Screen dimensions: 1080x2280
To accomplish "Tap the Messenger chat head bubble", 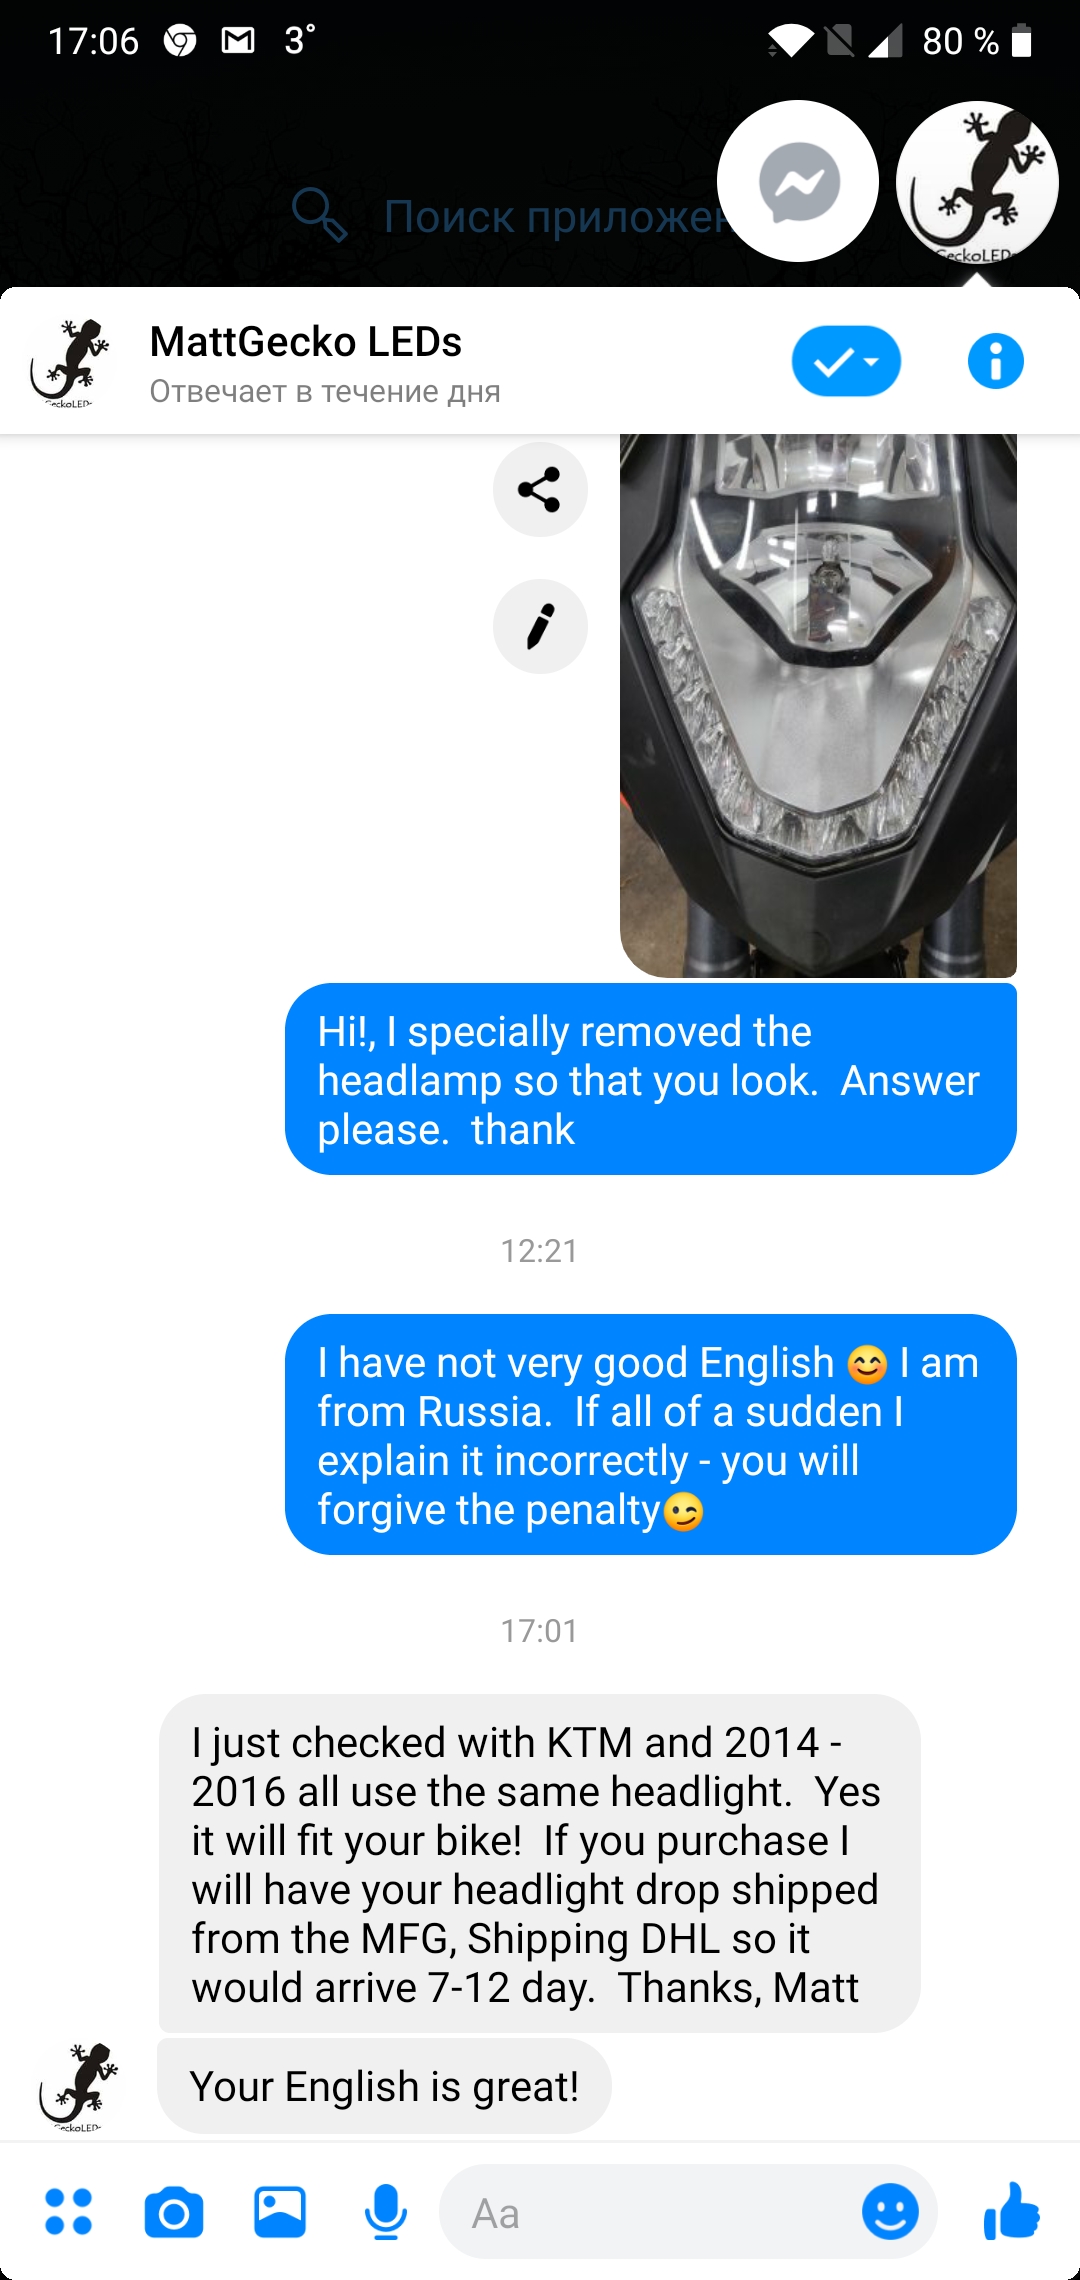I will tap(798, 181).
